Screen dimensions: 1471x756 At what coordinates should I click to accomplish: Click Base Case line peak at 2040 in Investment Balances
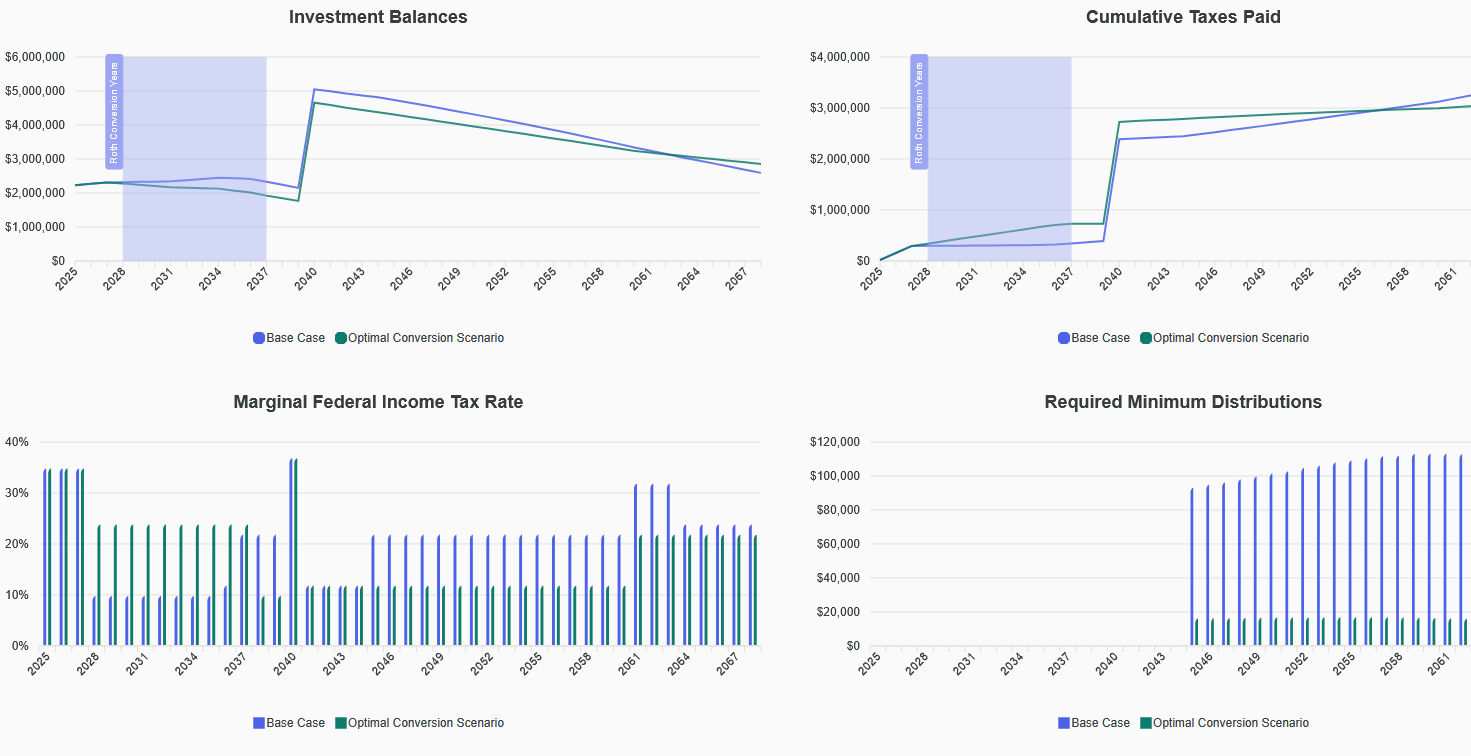click(x=314, y=90)
